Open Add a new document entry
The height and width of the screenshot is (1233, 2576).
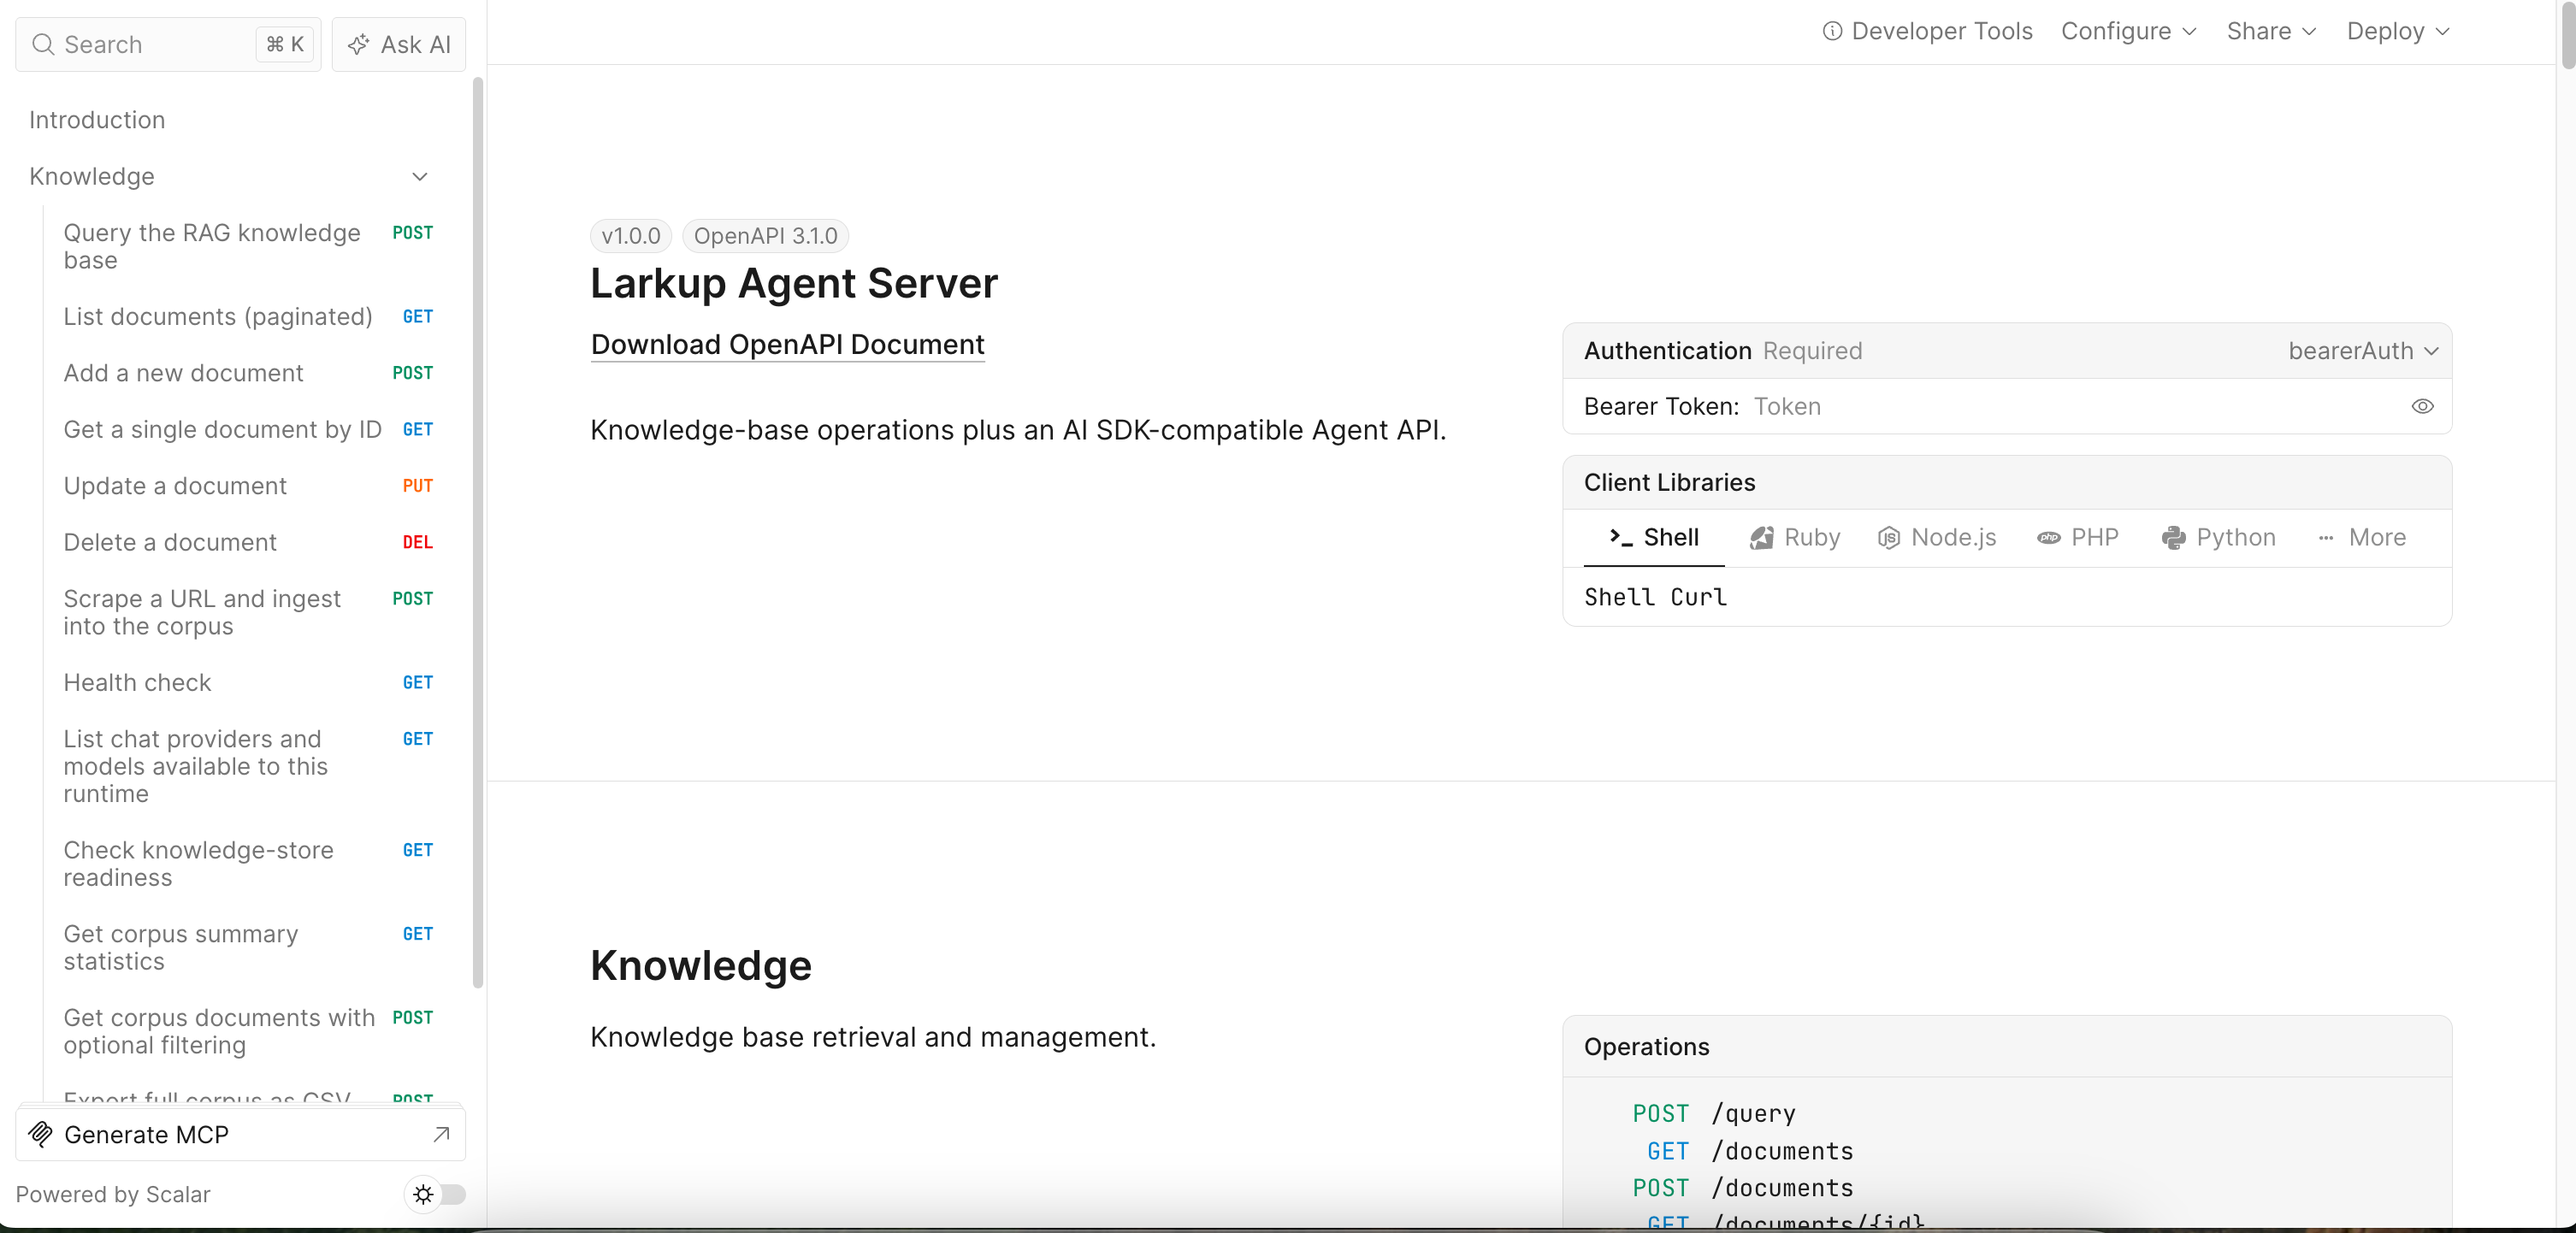click(x=248, y=373)
